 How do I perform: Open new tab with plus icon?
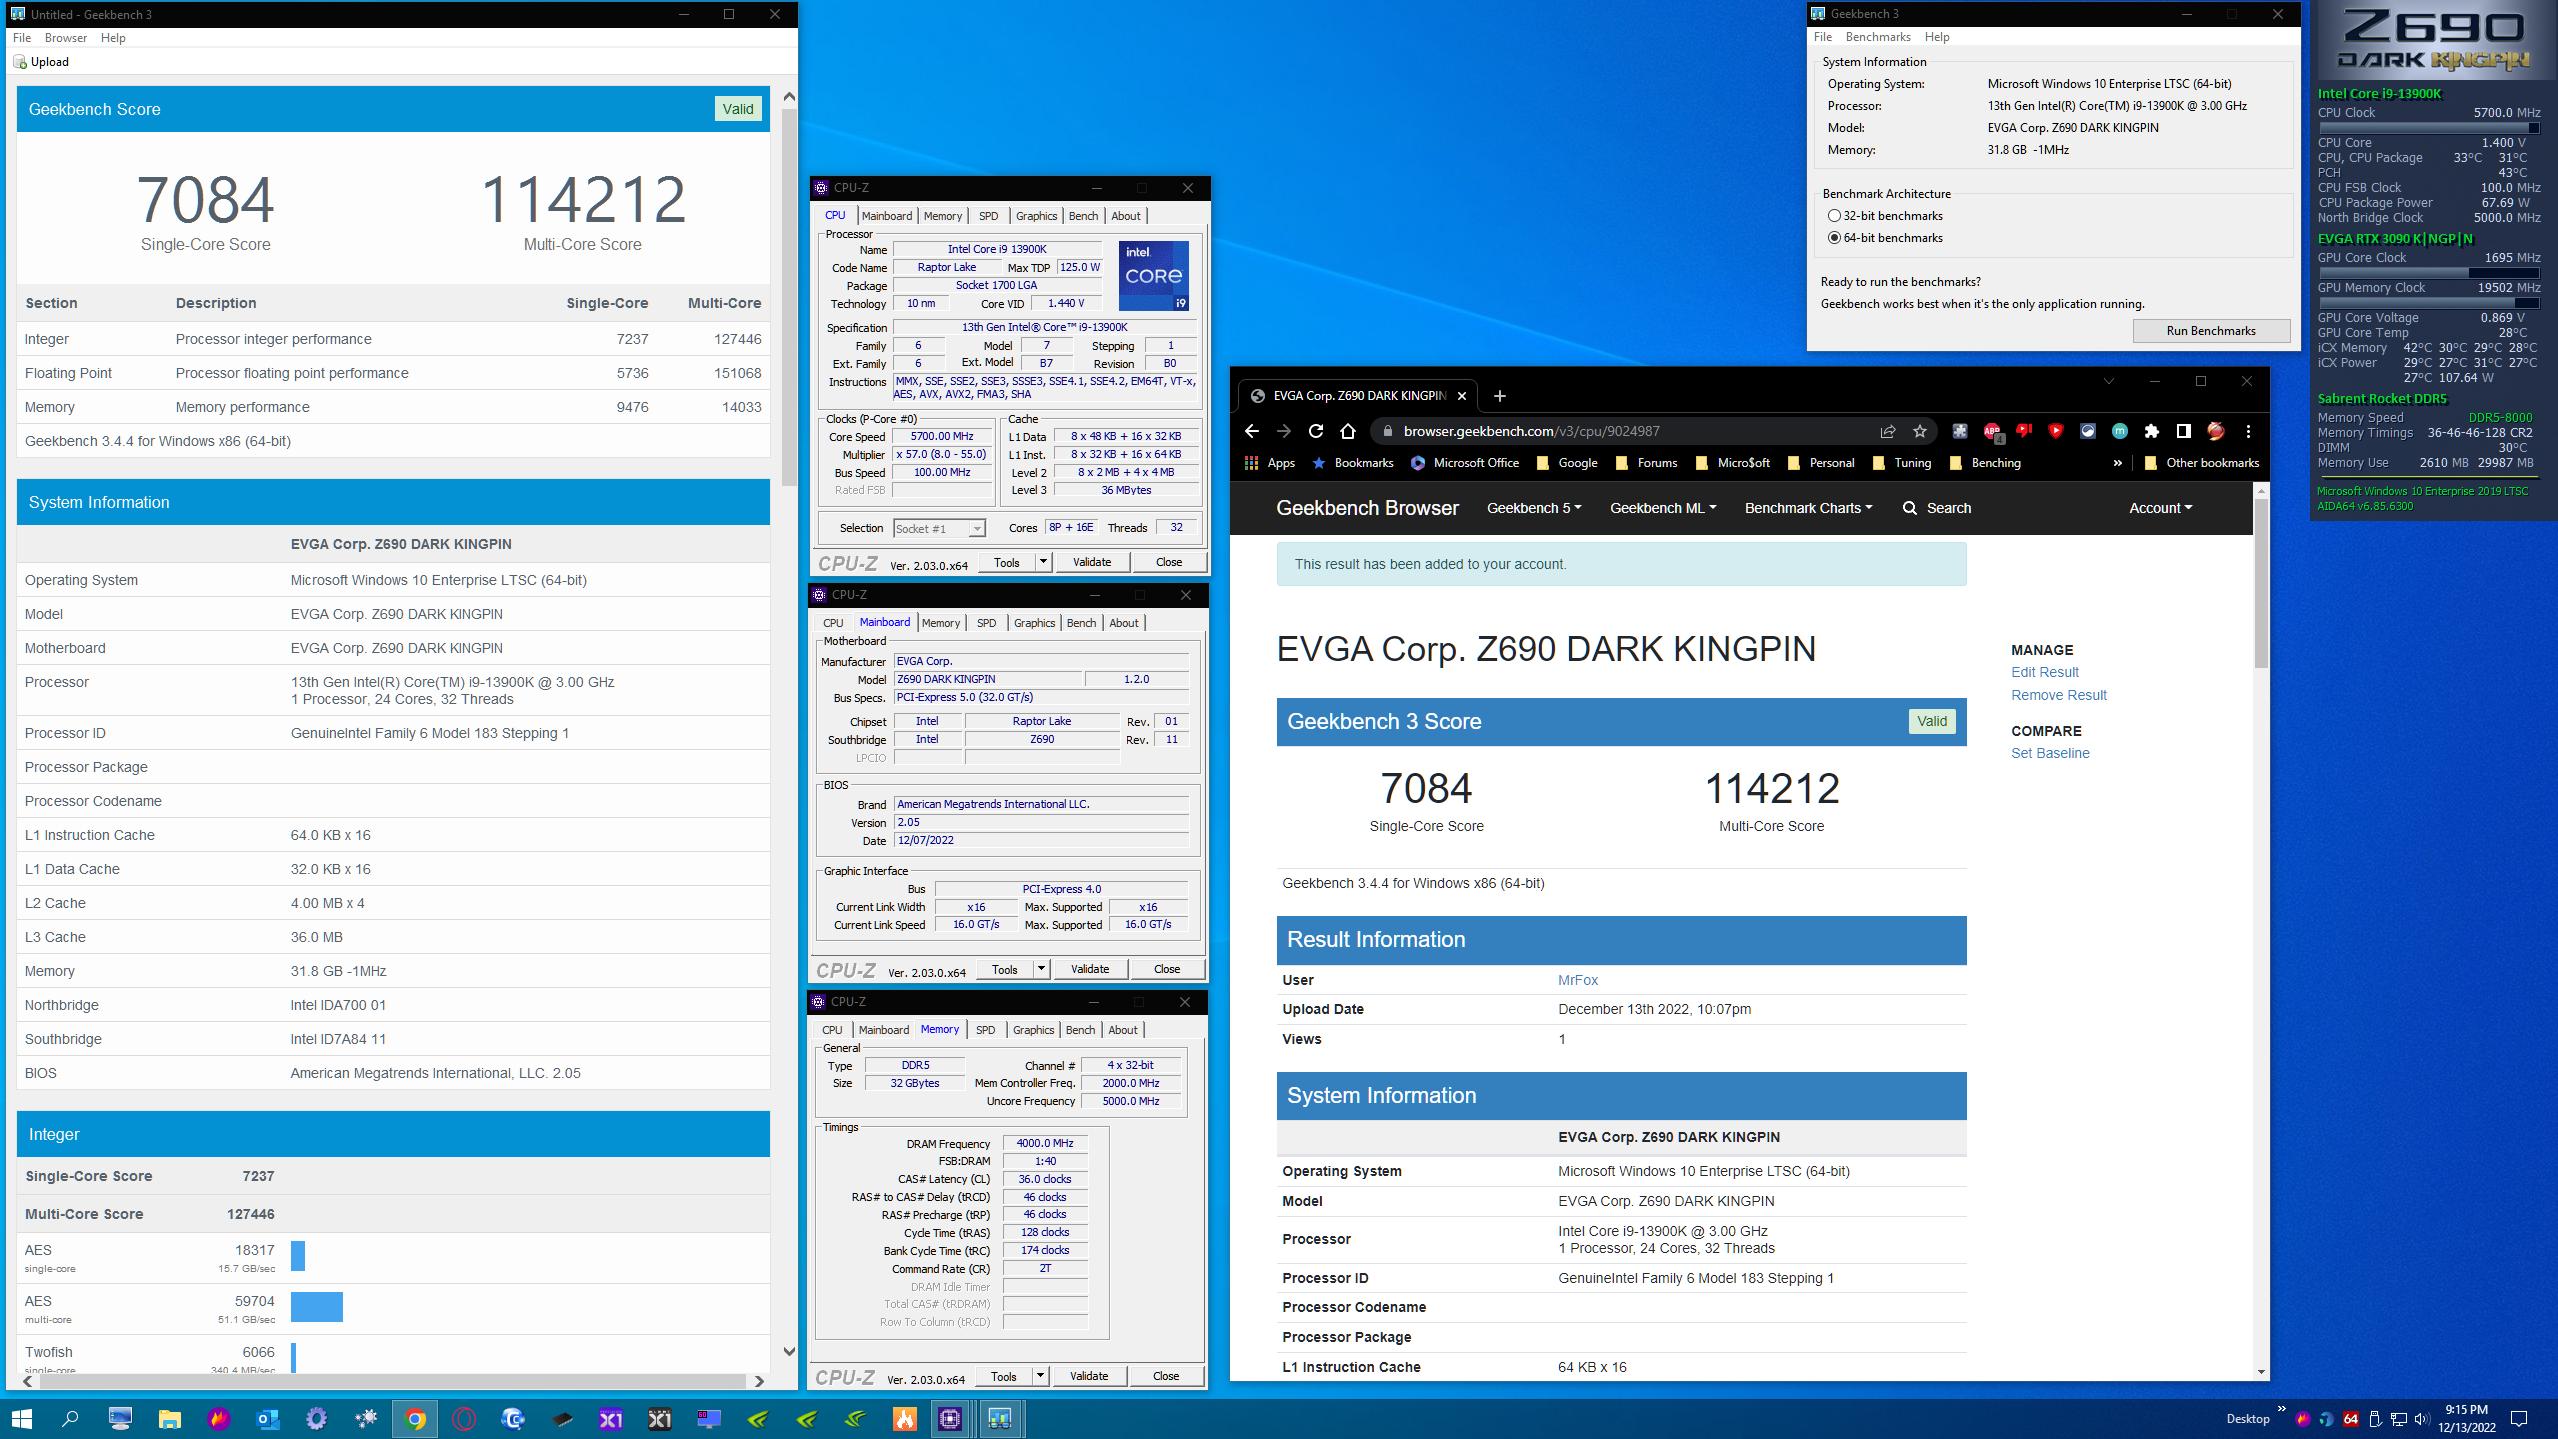tap(1499, 396)
